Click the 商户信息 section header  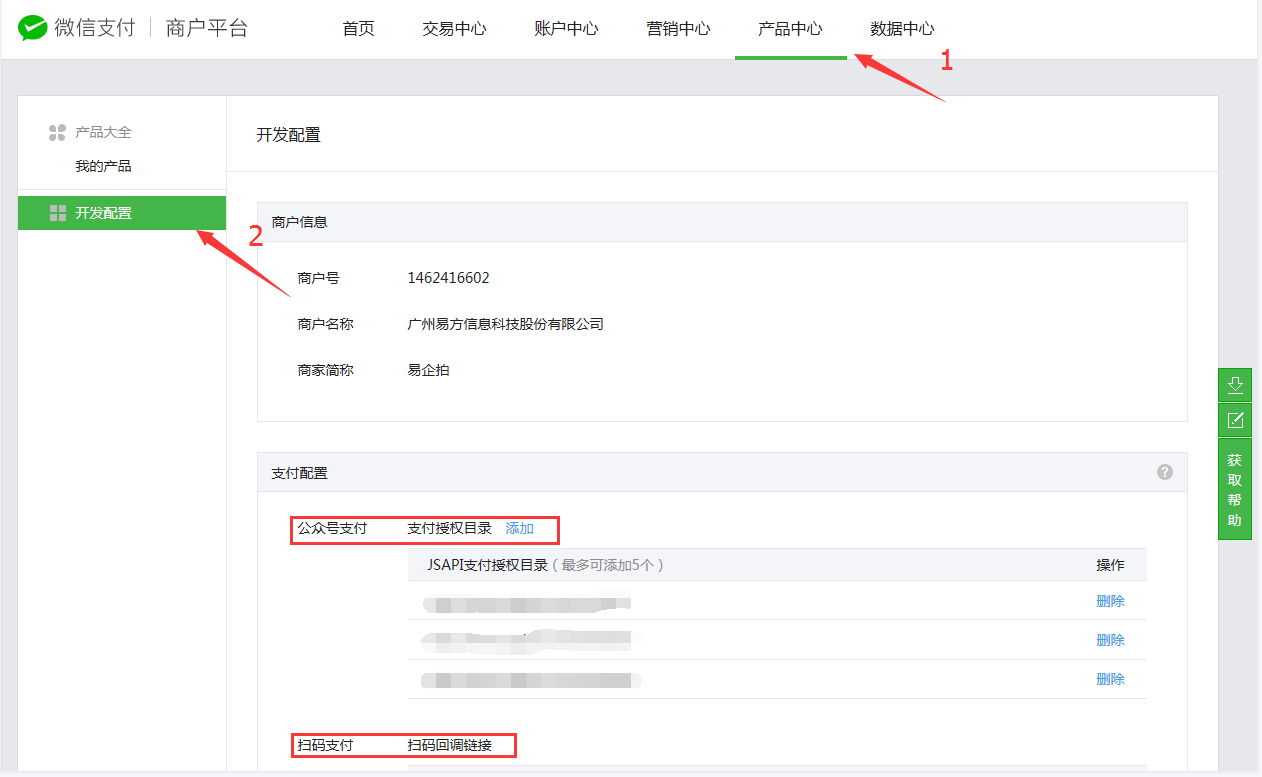point(722,222)
